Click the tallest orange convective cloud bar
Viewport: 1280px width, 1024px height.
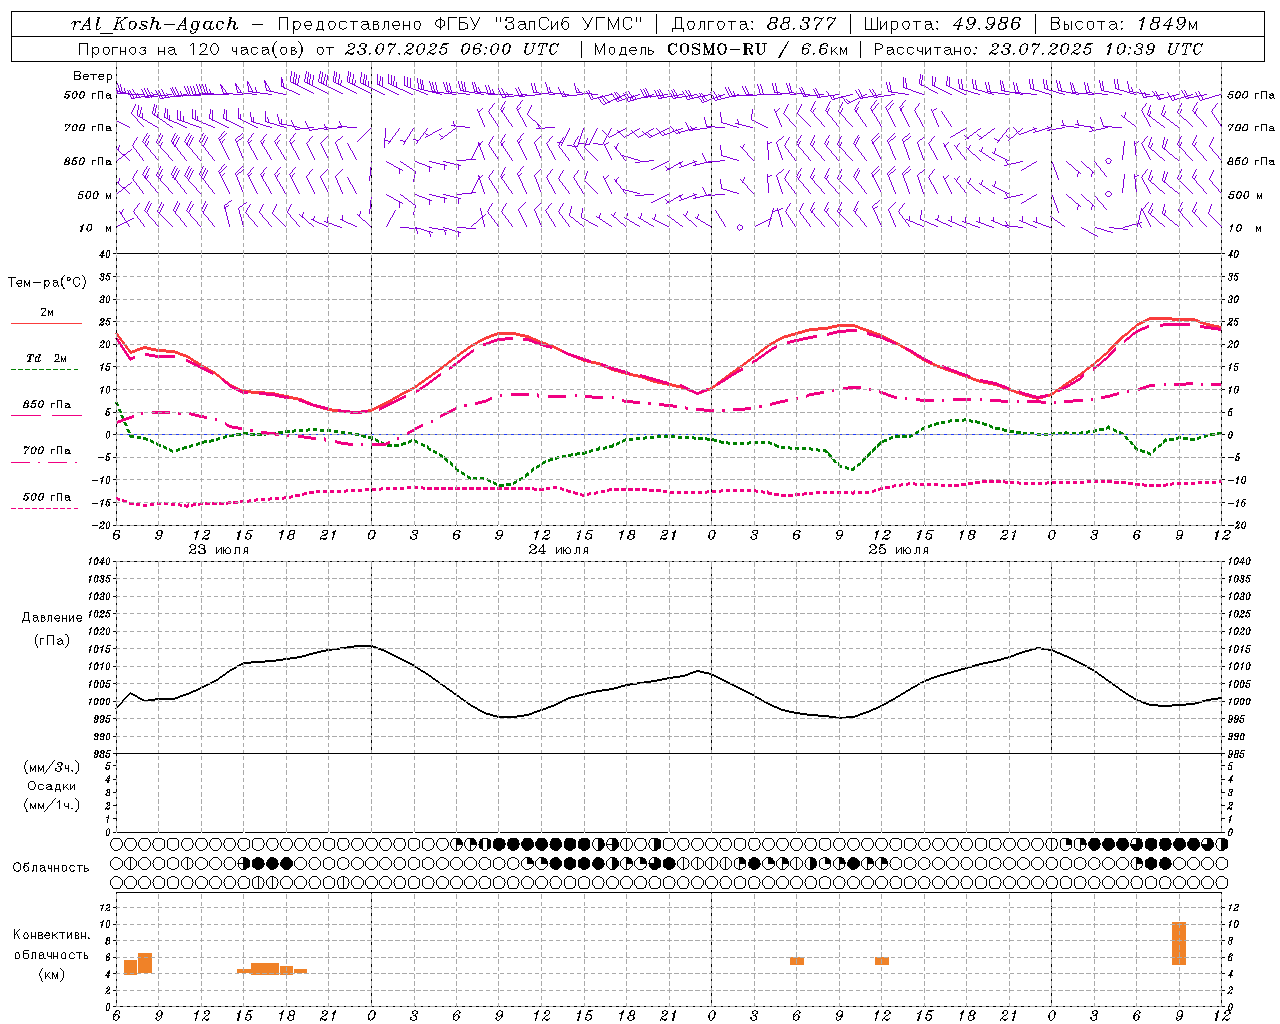[x=1179, y=943]
